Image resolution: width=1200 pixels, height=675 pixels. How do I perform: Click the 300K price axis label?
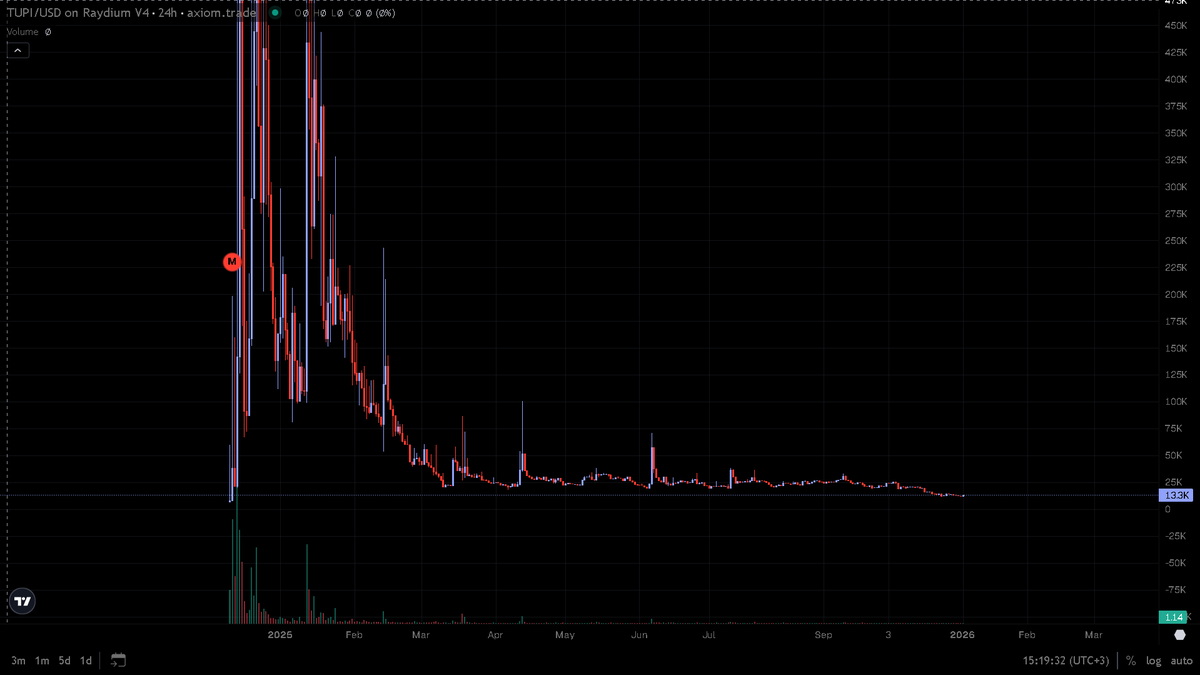click(x=1174, y=187)
